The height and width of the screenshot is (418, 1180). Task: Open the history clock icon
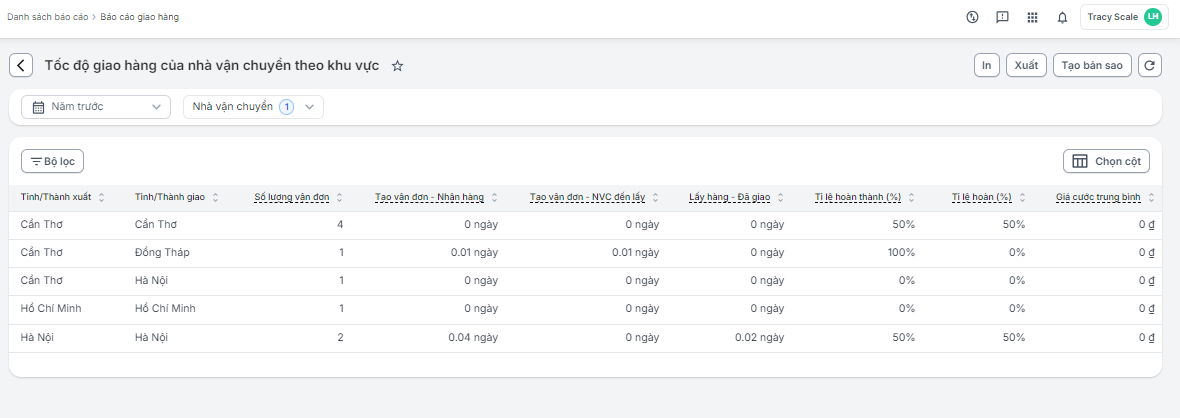pyautogui.click(x=972, y=17)
